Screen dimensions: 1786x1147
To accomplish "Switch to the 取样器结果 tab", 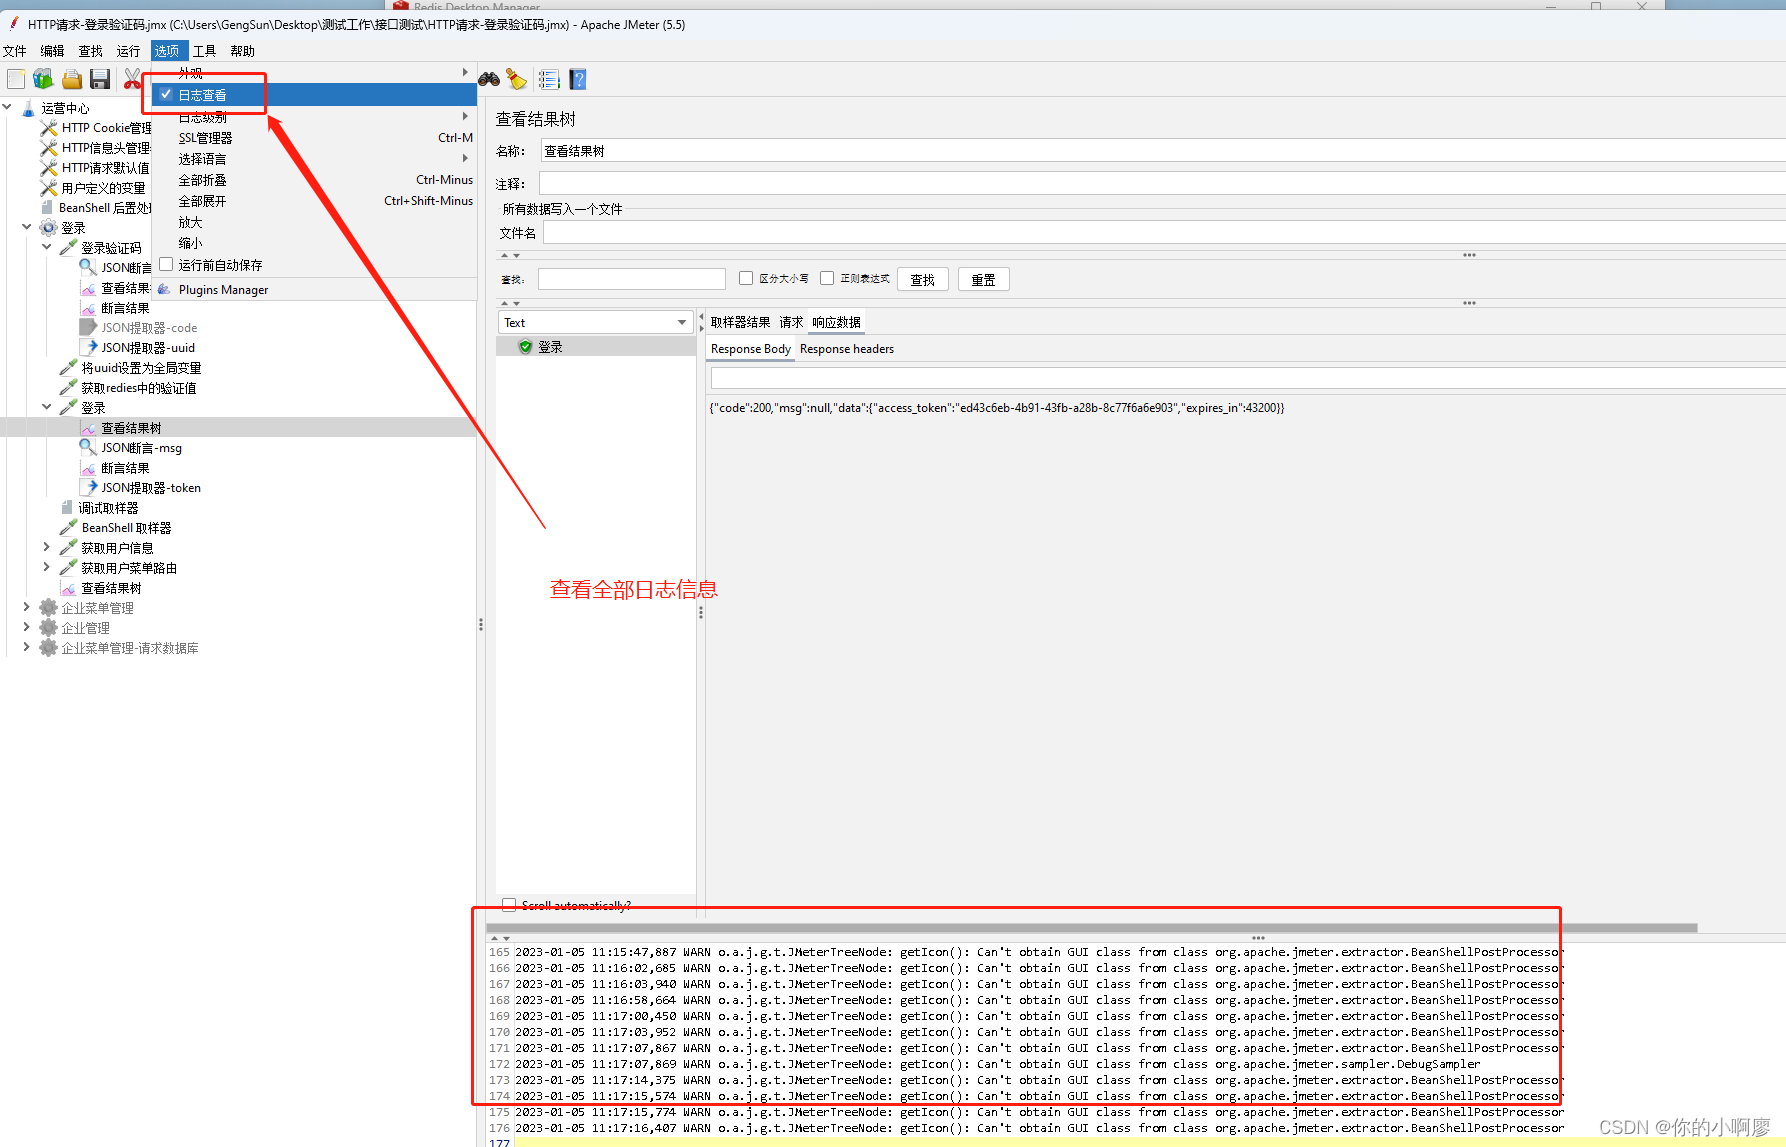I will point(740,322).
